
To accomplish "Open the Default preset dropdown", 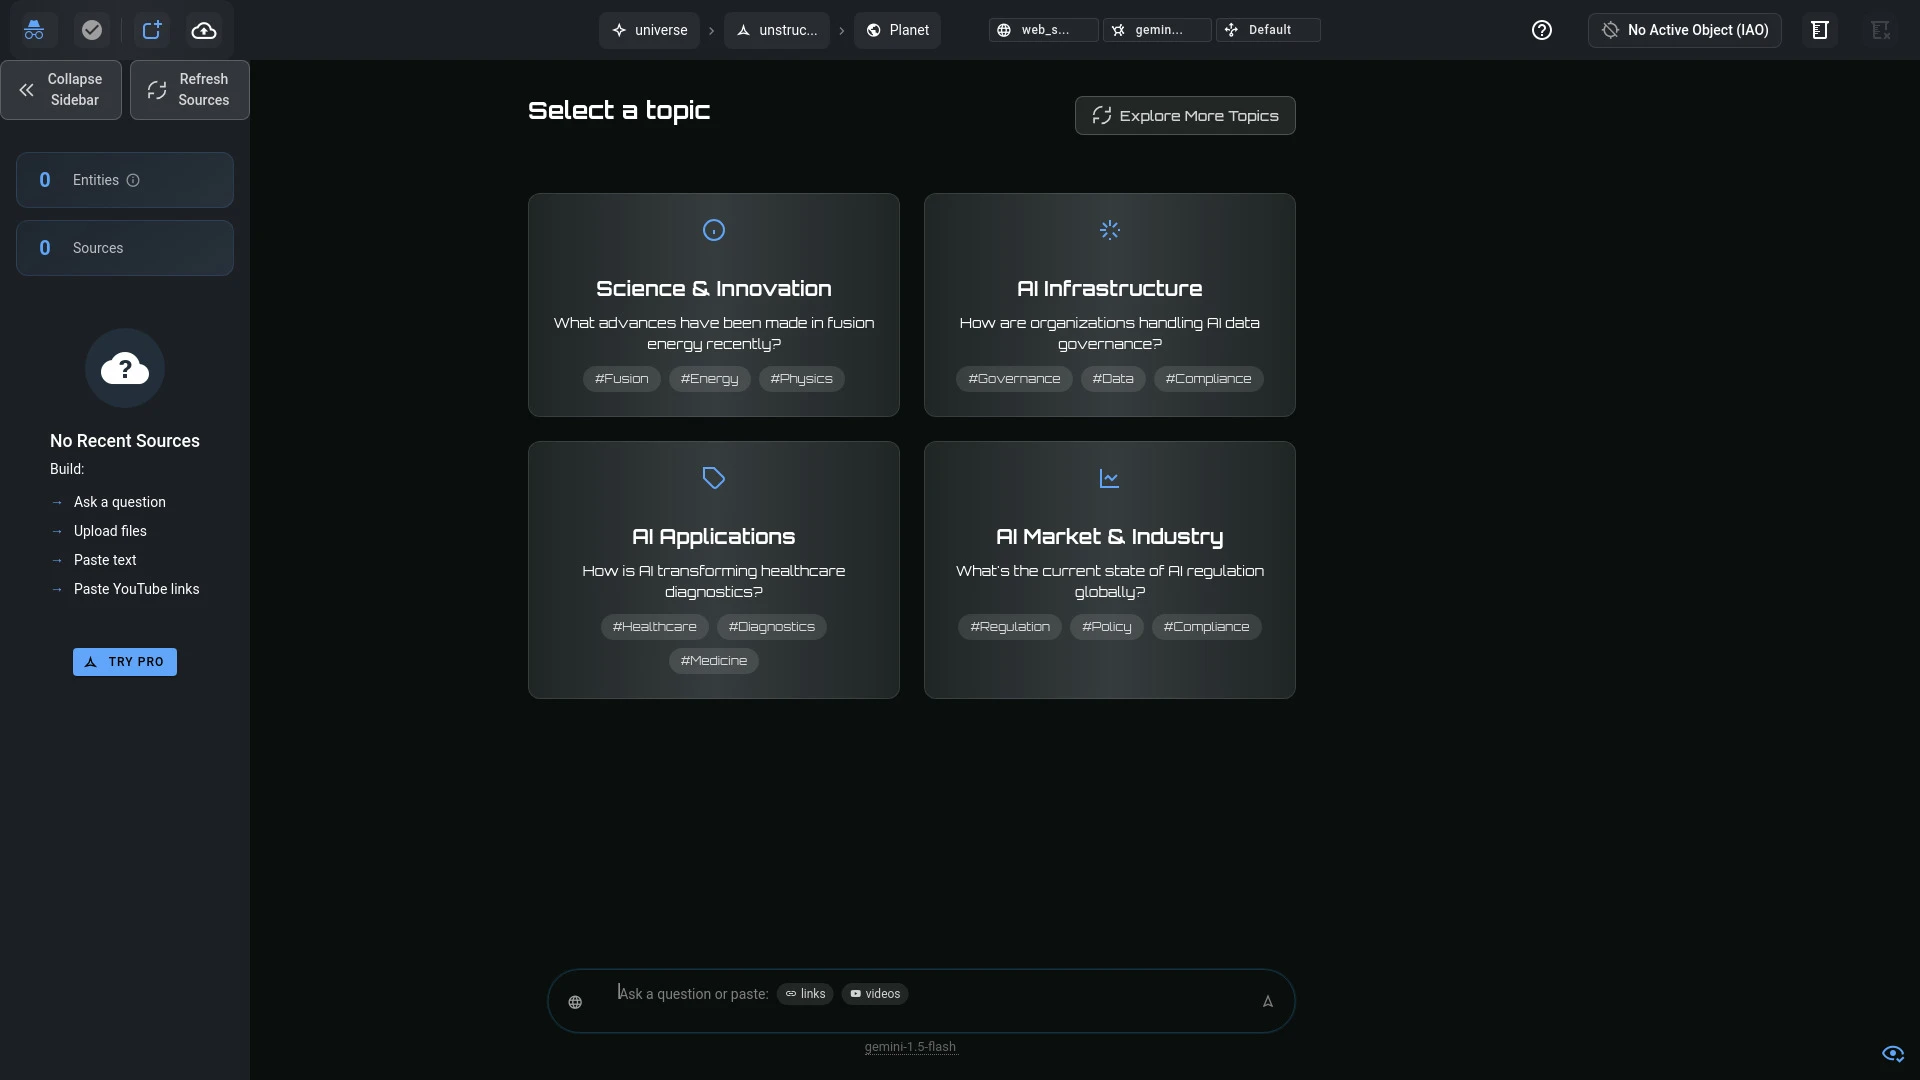I will [1268, 30].
